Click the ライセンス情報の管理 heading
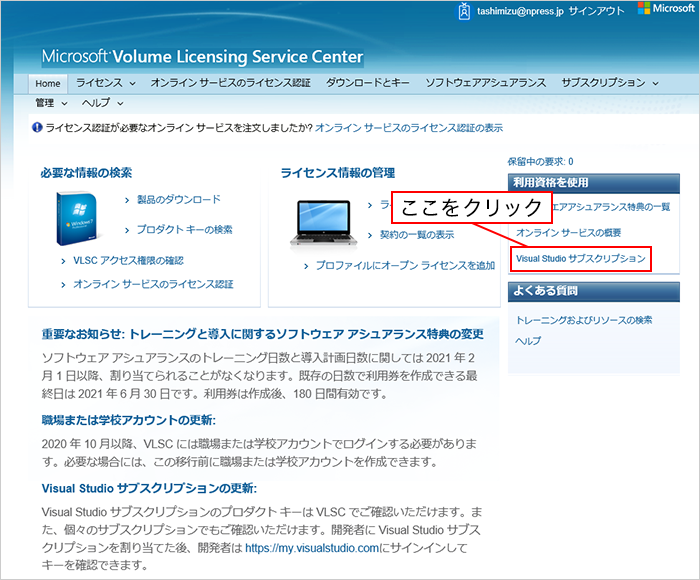 pyautogui.click(x=338, y=173)
